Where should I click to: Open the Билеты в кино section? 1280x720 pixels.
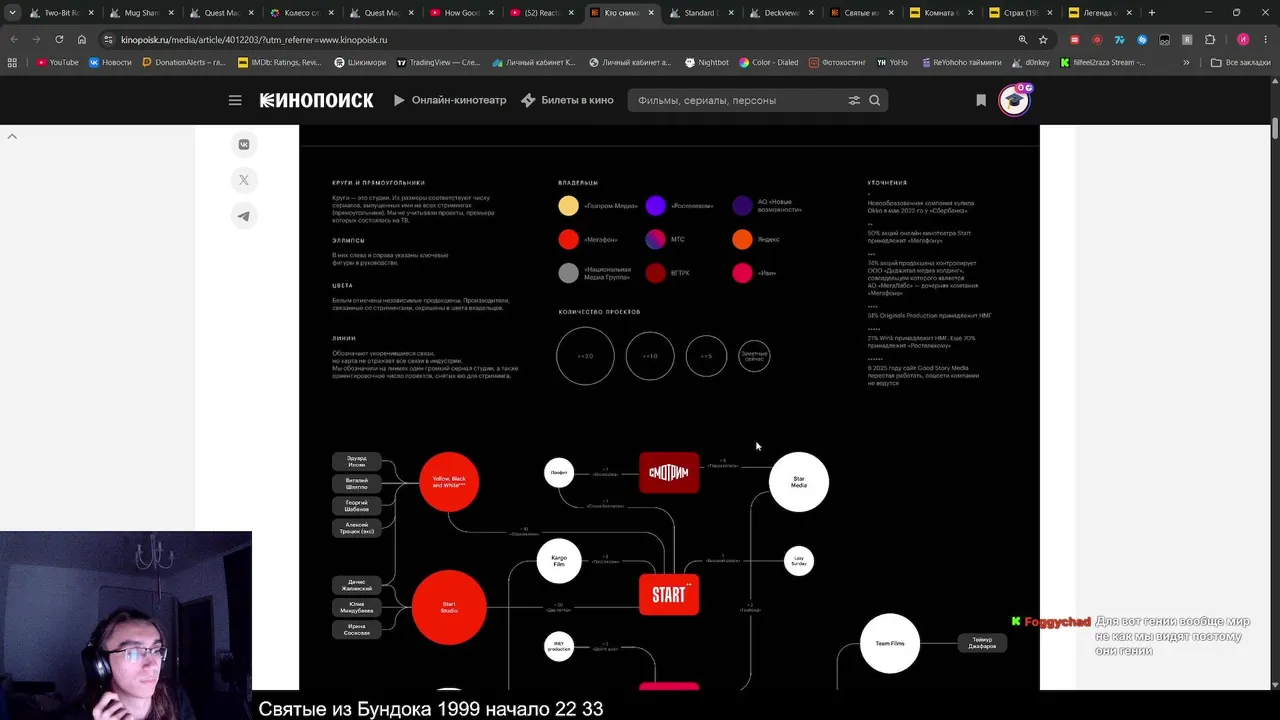(x=567, y=100)
